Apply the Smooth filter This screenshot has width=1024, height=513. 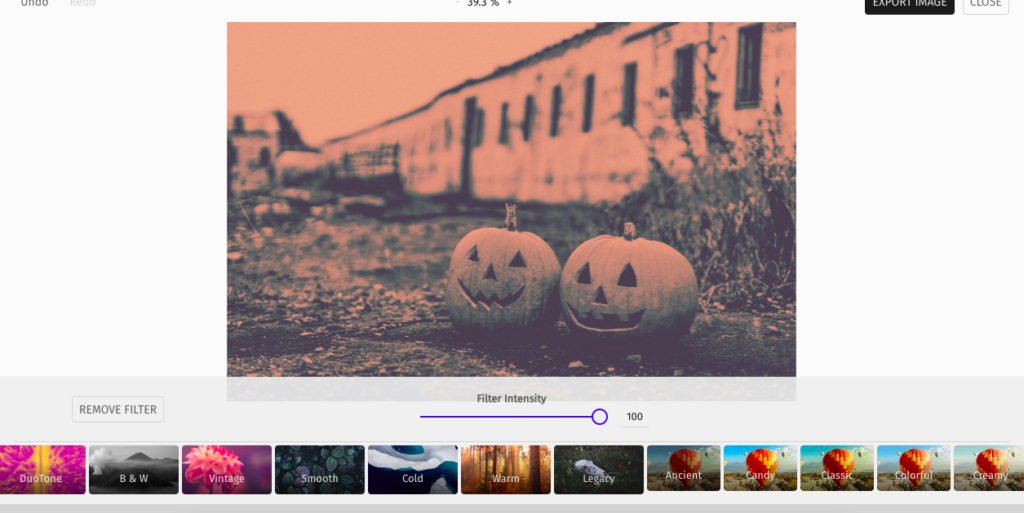pyautogui.click(x=319, y=469)
